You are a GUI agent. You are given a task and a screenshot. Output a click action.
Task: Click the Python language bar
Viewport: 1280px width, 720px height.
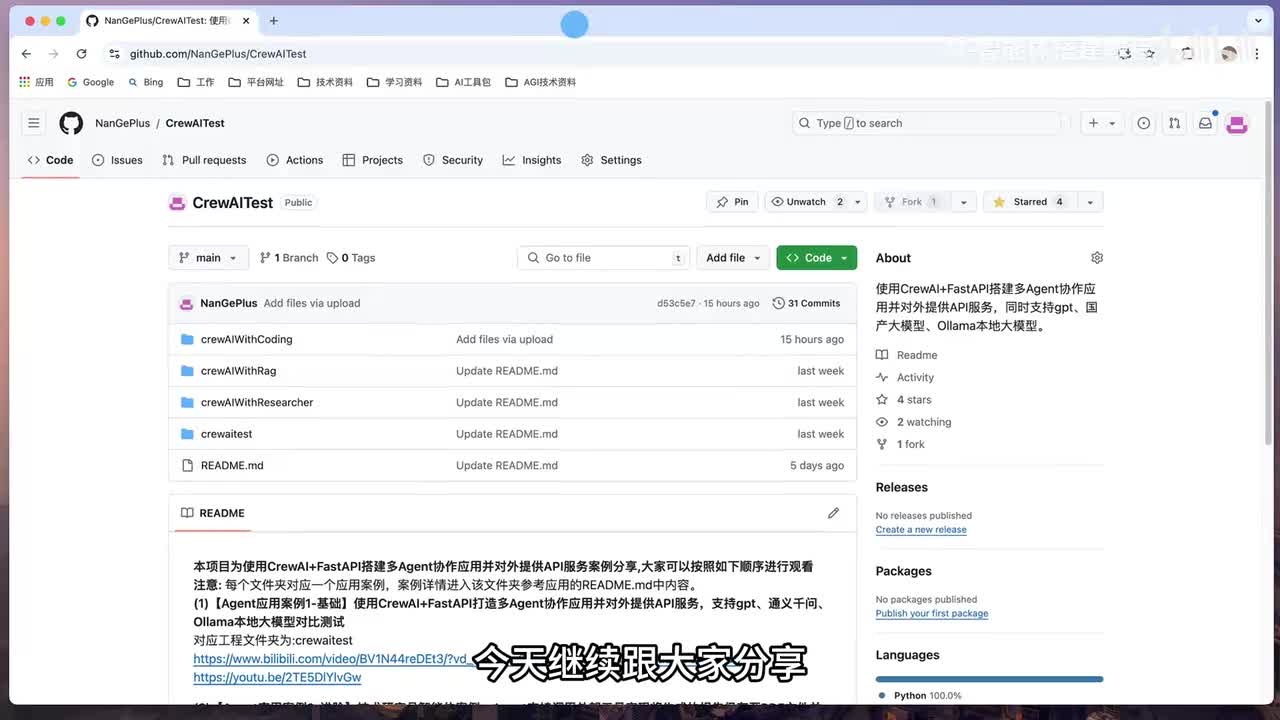tap(989, 679)
